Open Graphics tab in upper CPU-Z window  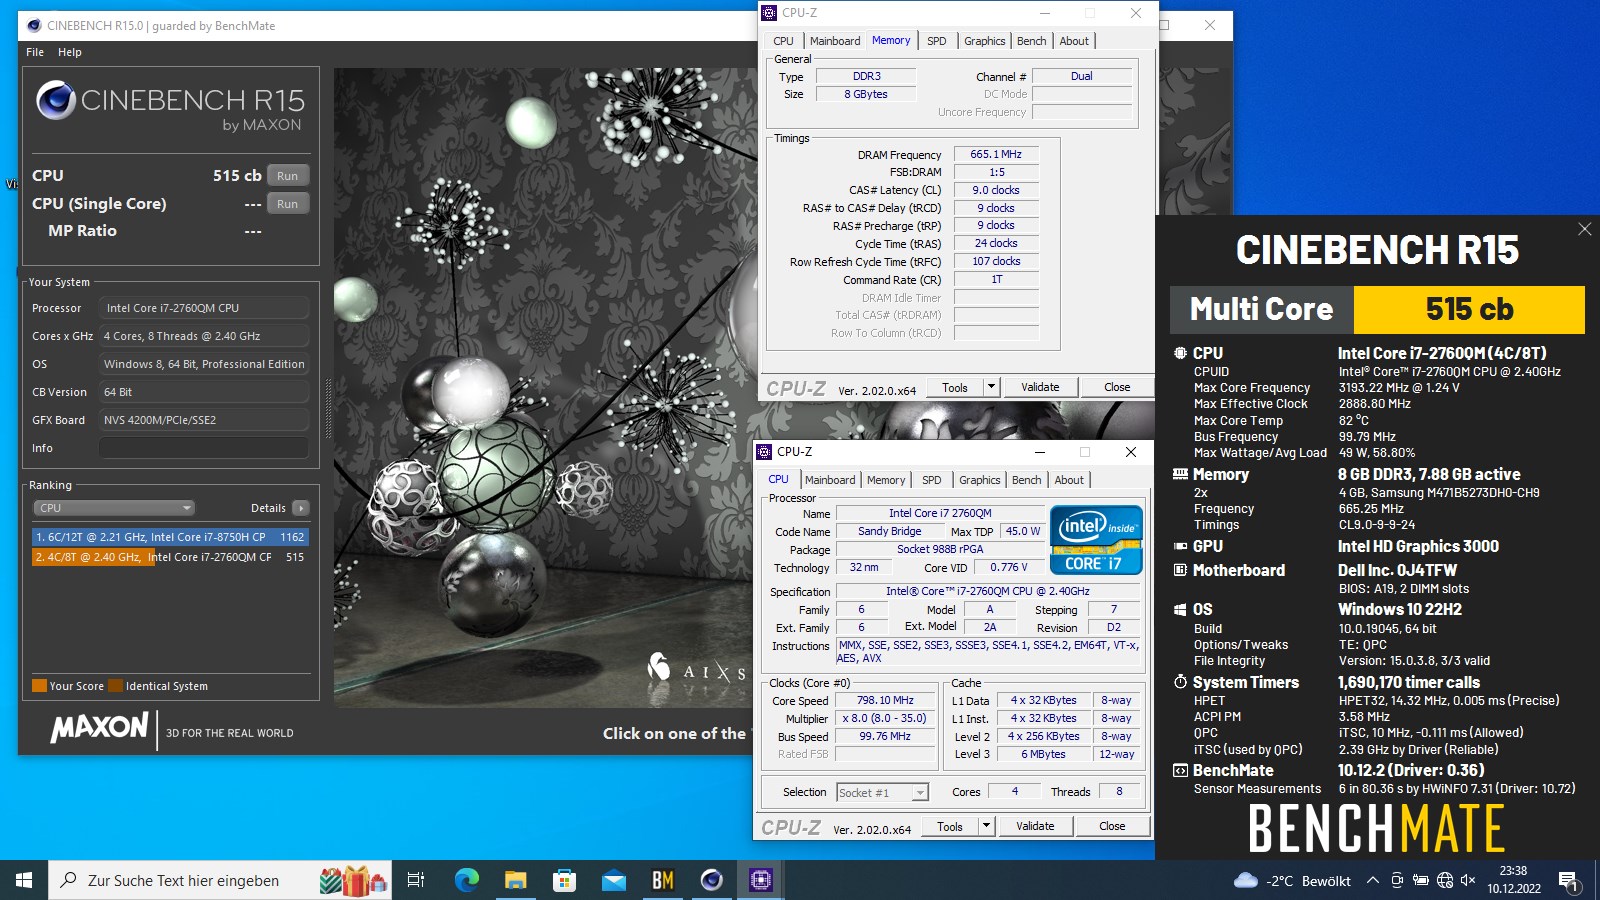985,41
